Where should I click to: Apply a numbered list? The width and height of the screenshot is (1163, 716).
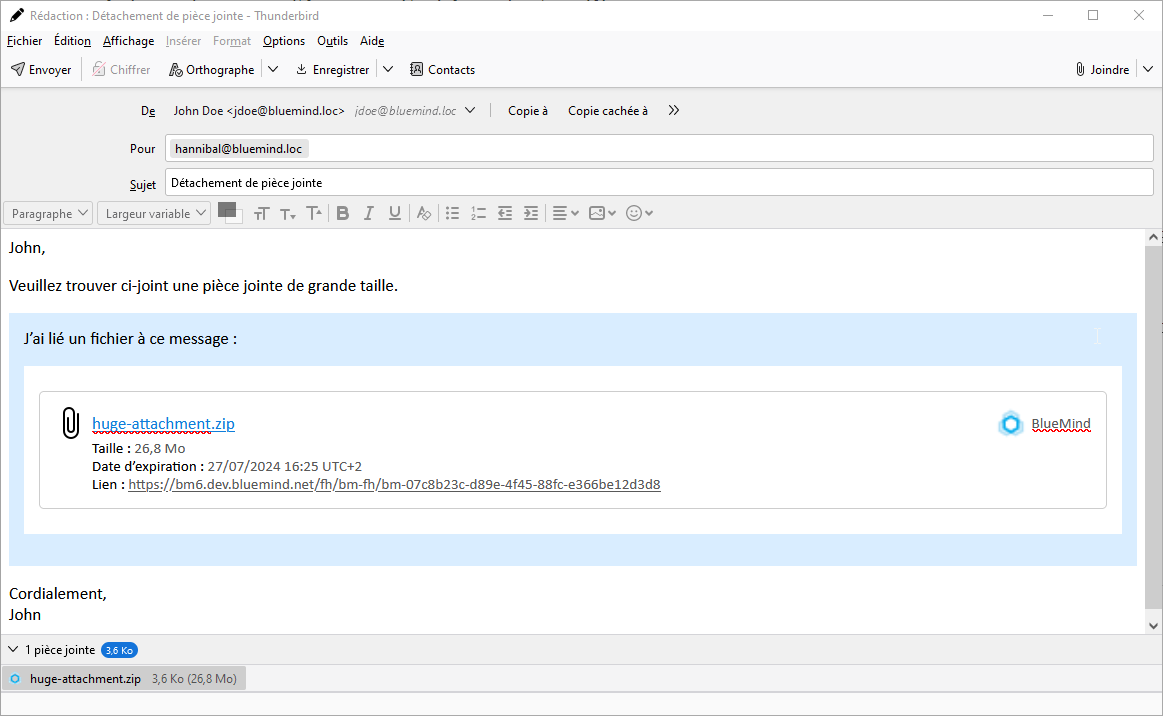point(478,213)
